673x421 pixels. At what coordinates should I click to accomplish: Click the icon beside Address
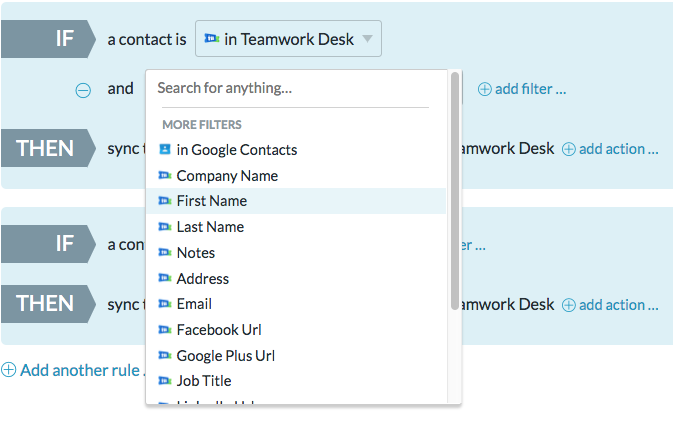coord(165,278)
